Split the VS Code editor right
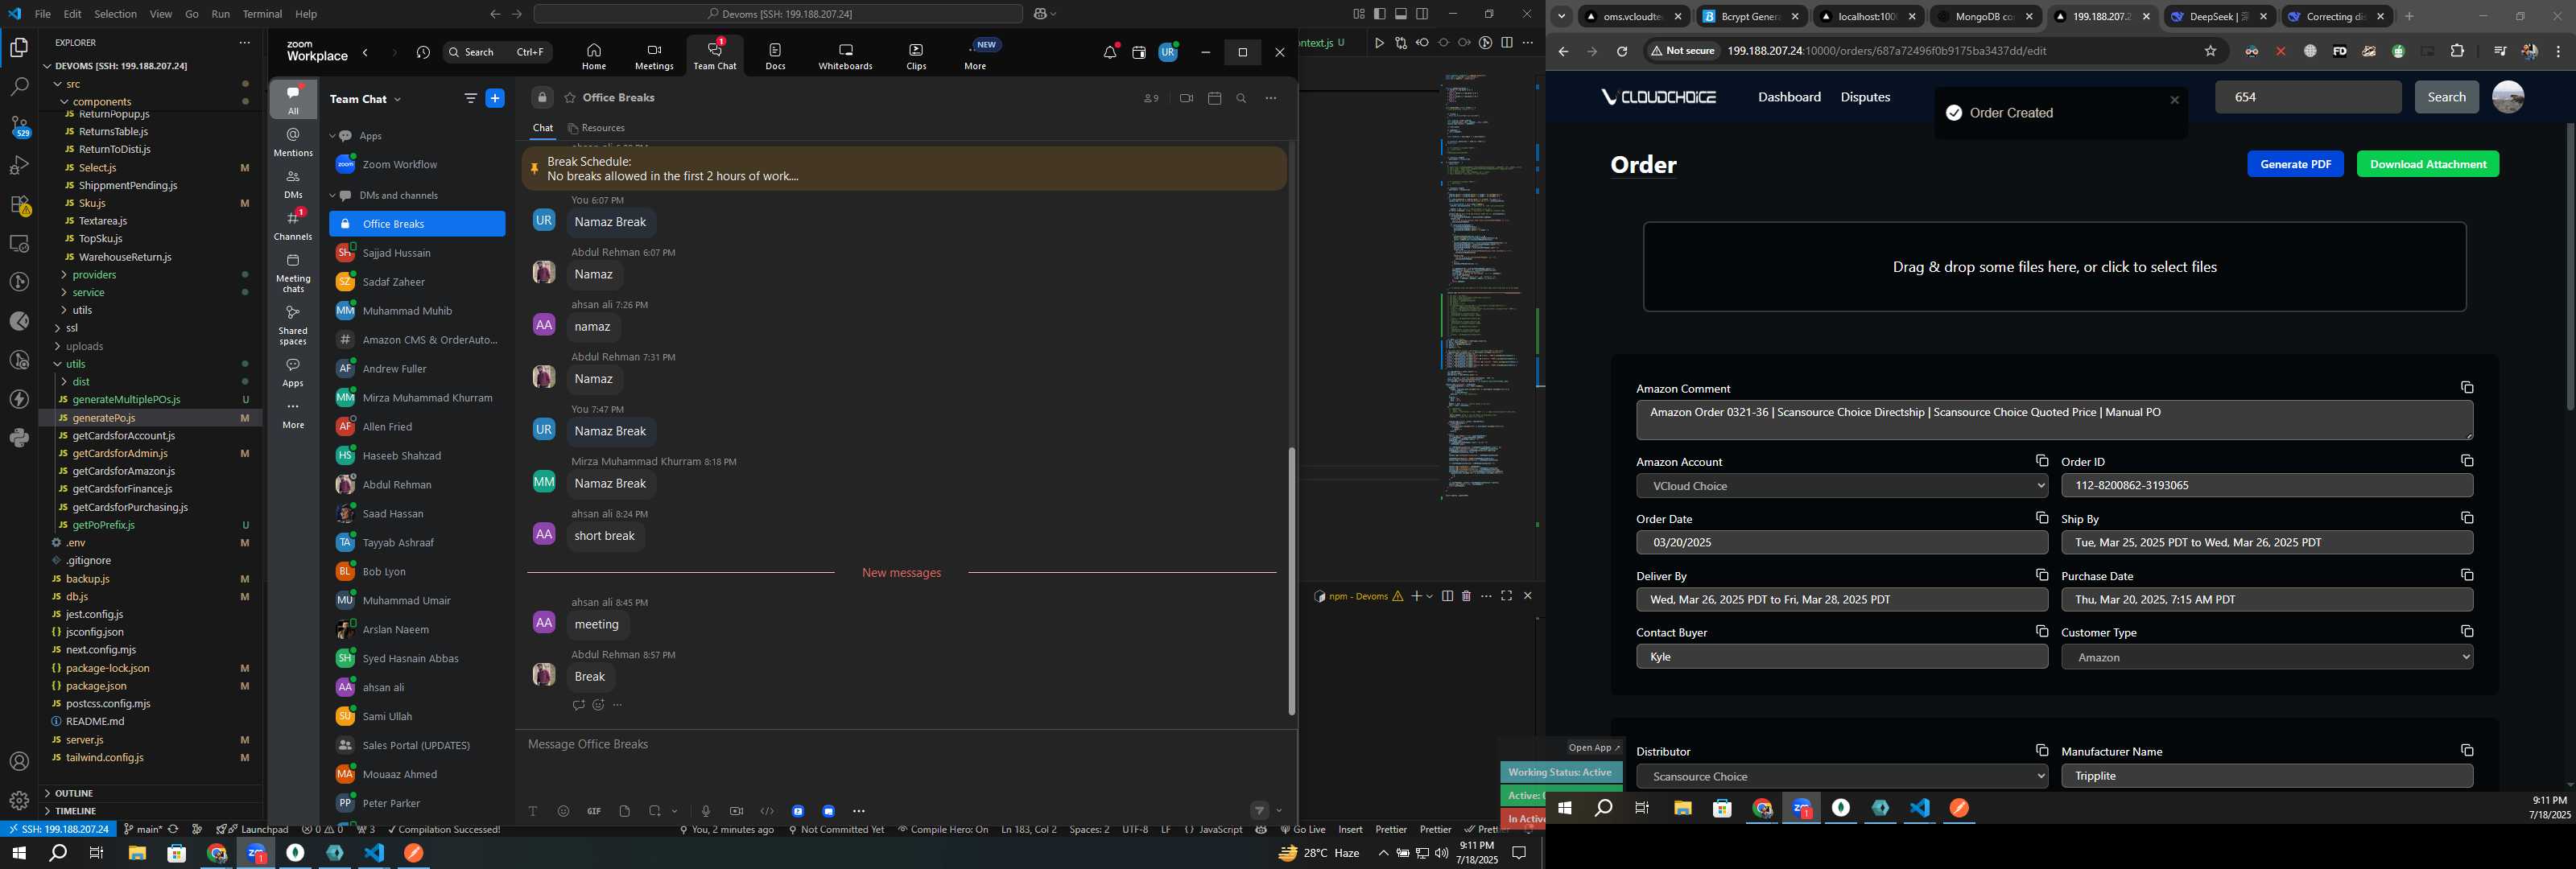2576x869 pixels. click(1507, 43)
